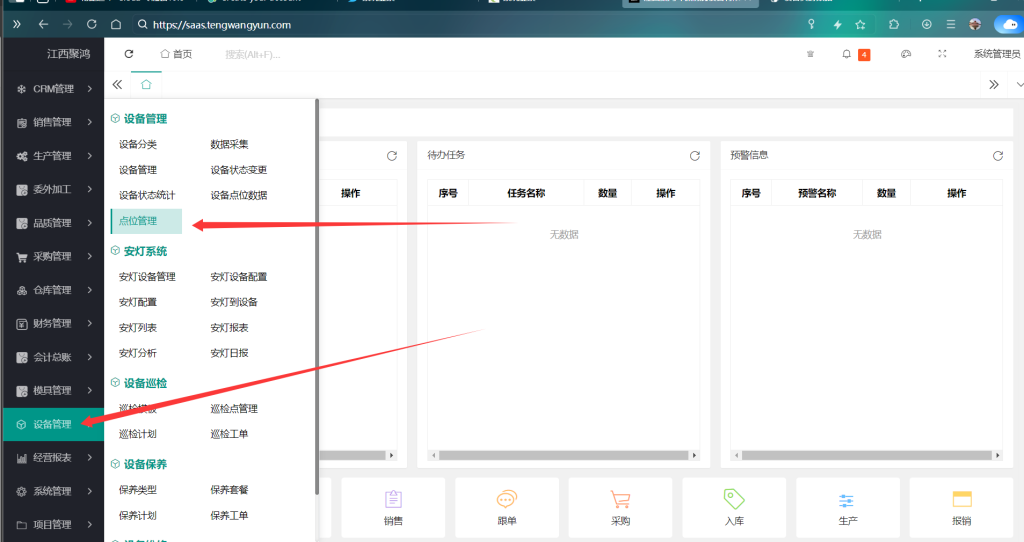Click the 待办任务 table horizontal scrollbar

(x=563, y=456)
